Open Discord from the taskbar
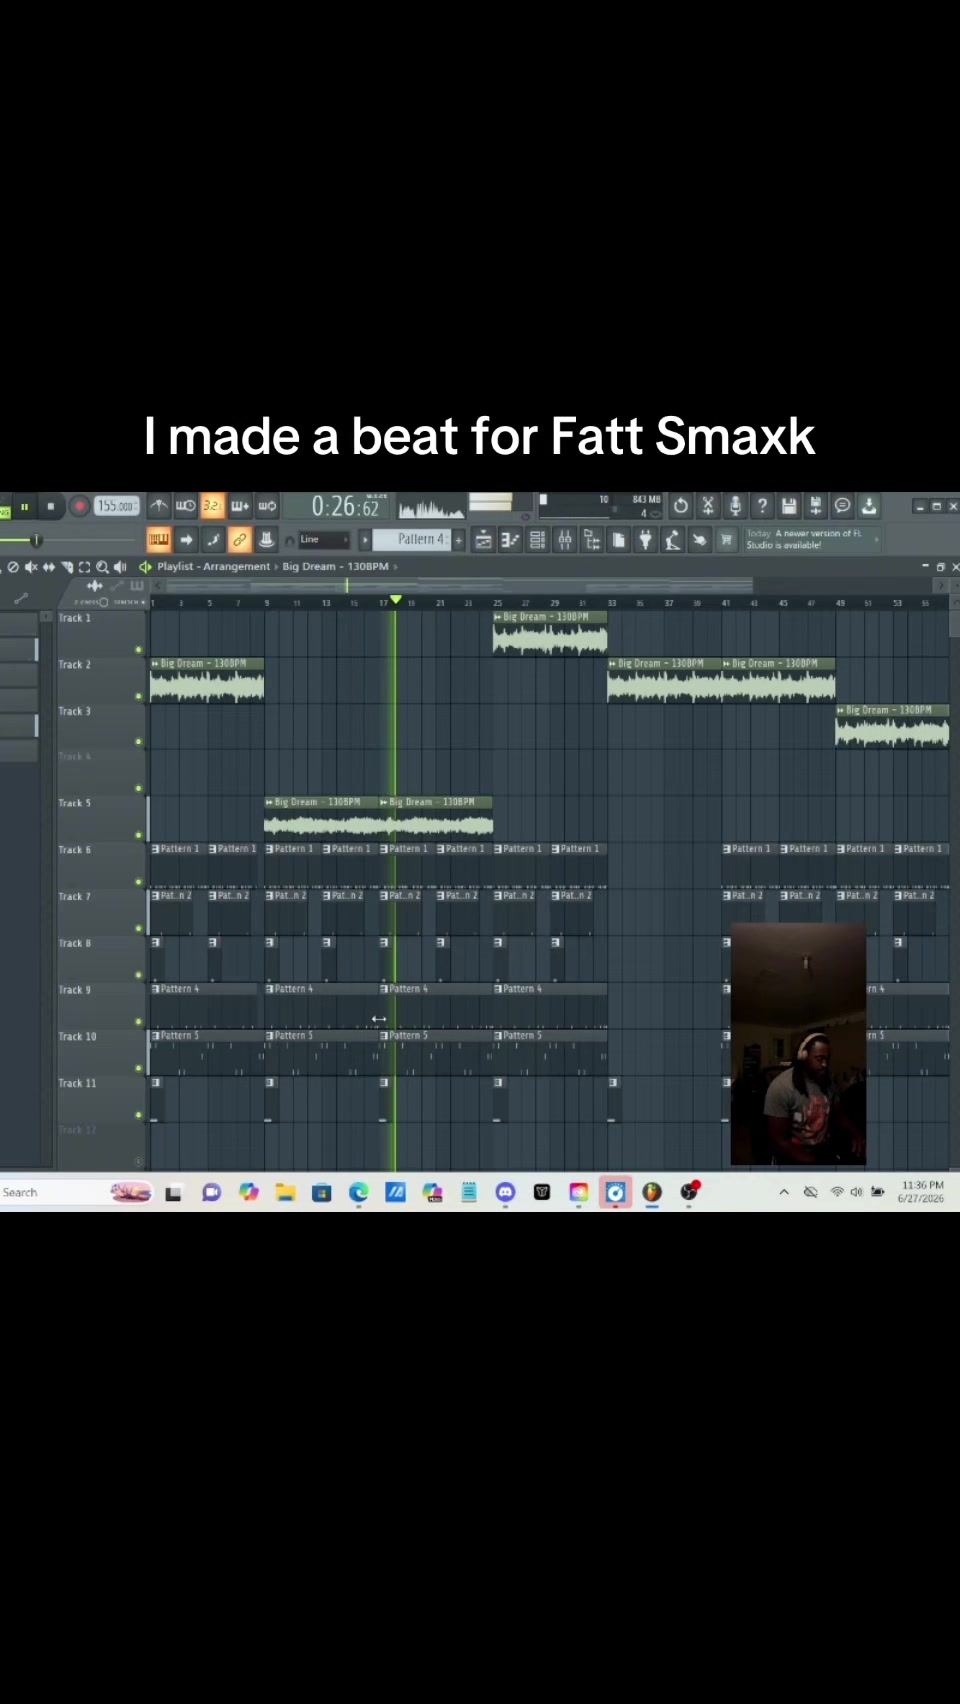 click(505, 1192)
